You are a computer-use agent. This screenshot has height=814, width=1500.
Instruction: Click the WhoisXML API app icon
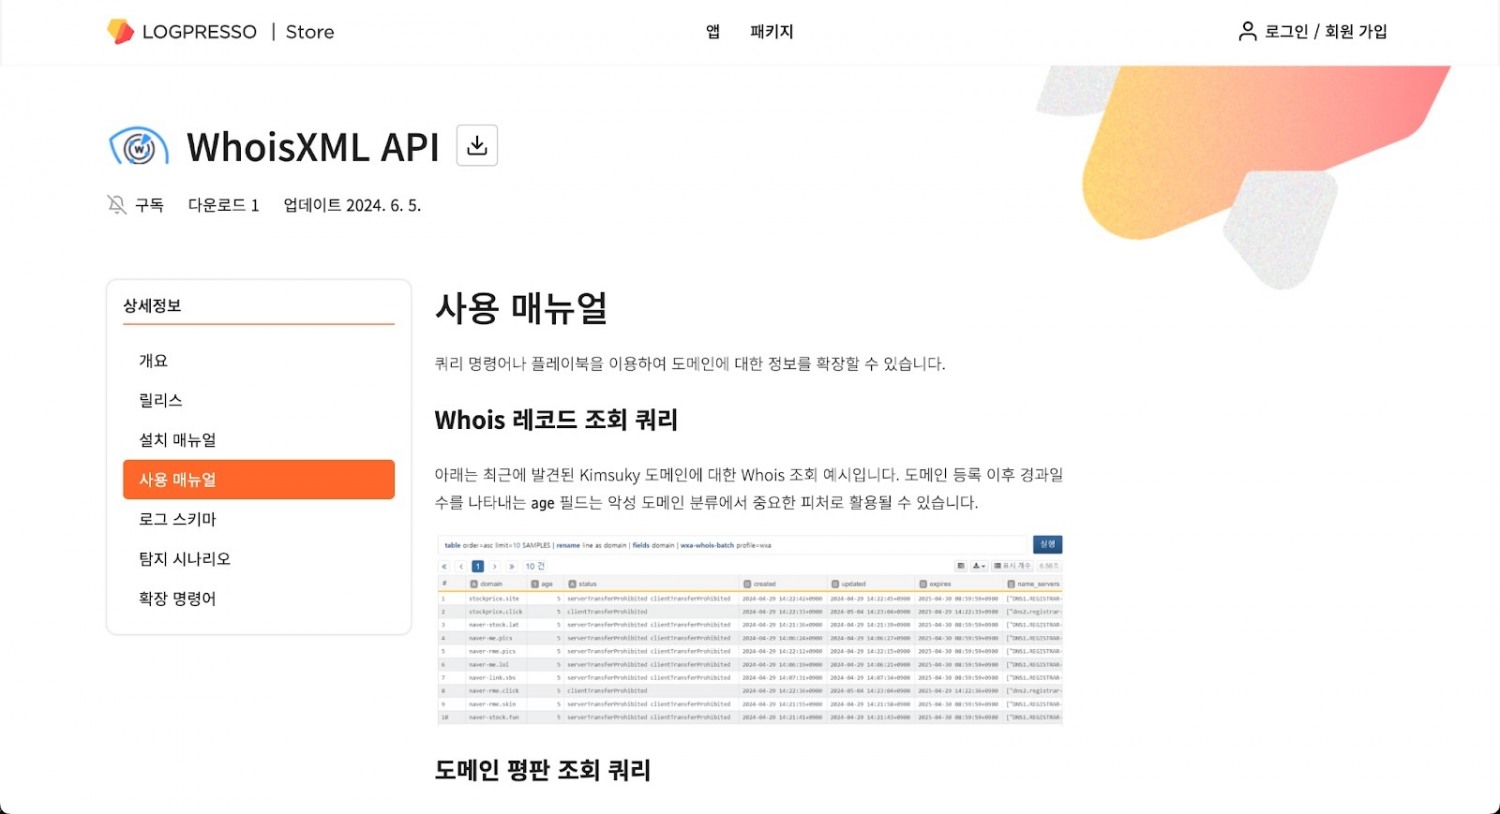click(139, 147)
